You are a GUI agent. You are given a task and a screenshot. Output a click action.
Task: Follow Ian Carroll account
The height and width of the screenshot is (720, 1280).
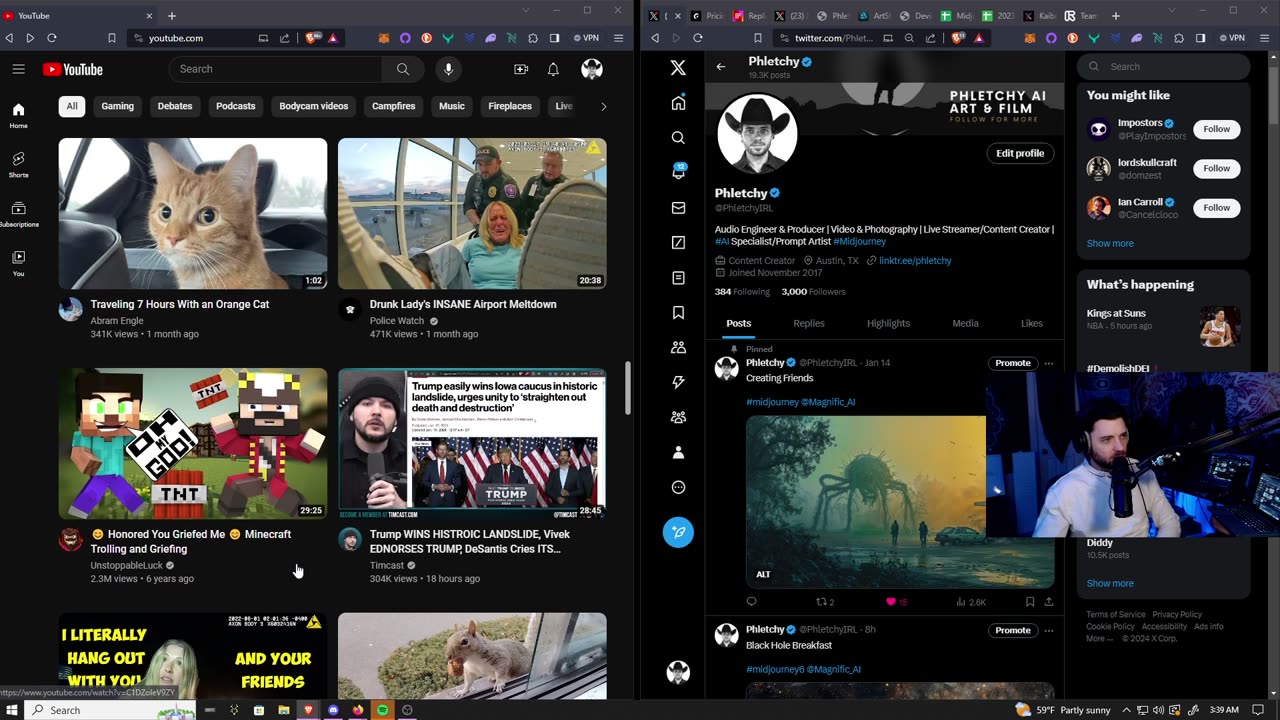point(1216,207)
